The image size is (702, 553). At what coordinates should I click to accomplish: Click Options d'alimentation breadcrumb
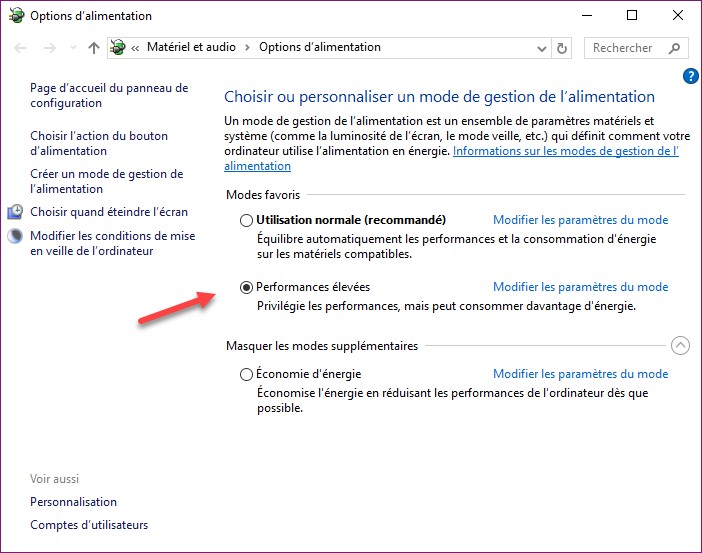coord(320,47)
